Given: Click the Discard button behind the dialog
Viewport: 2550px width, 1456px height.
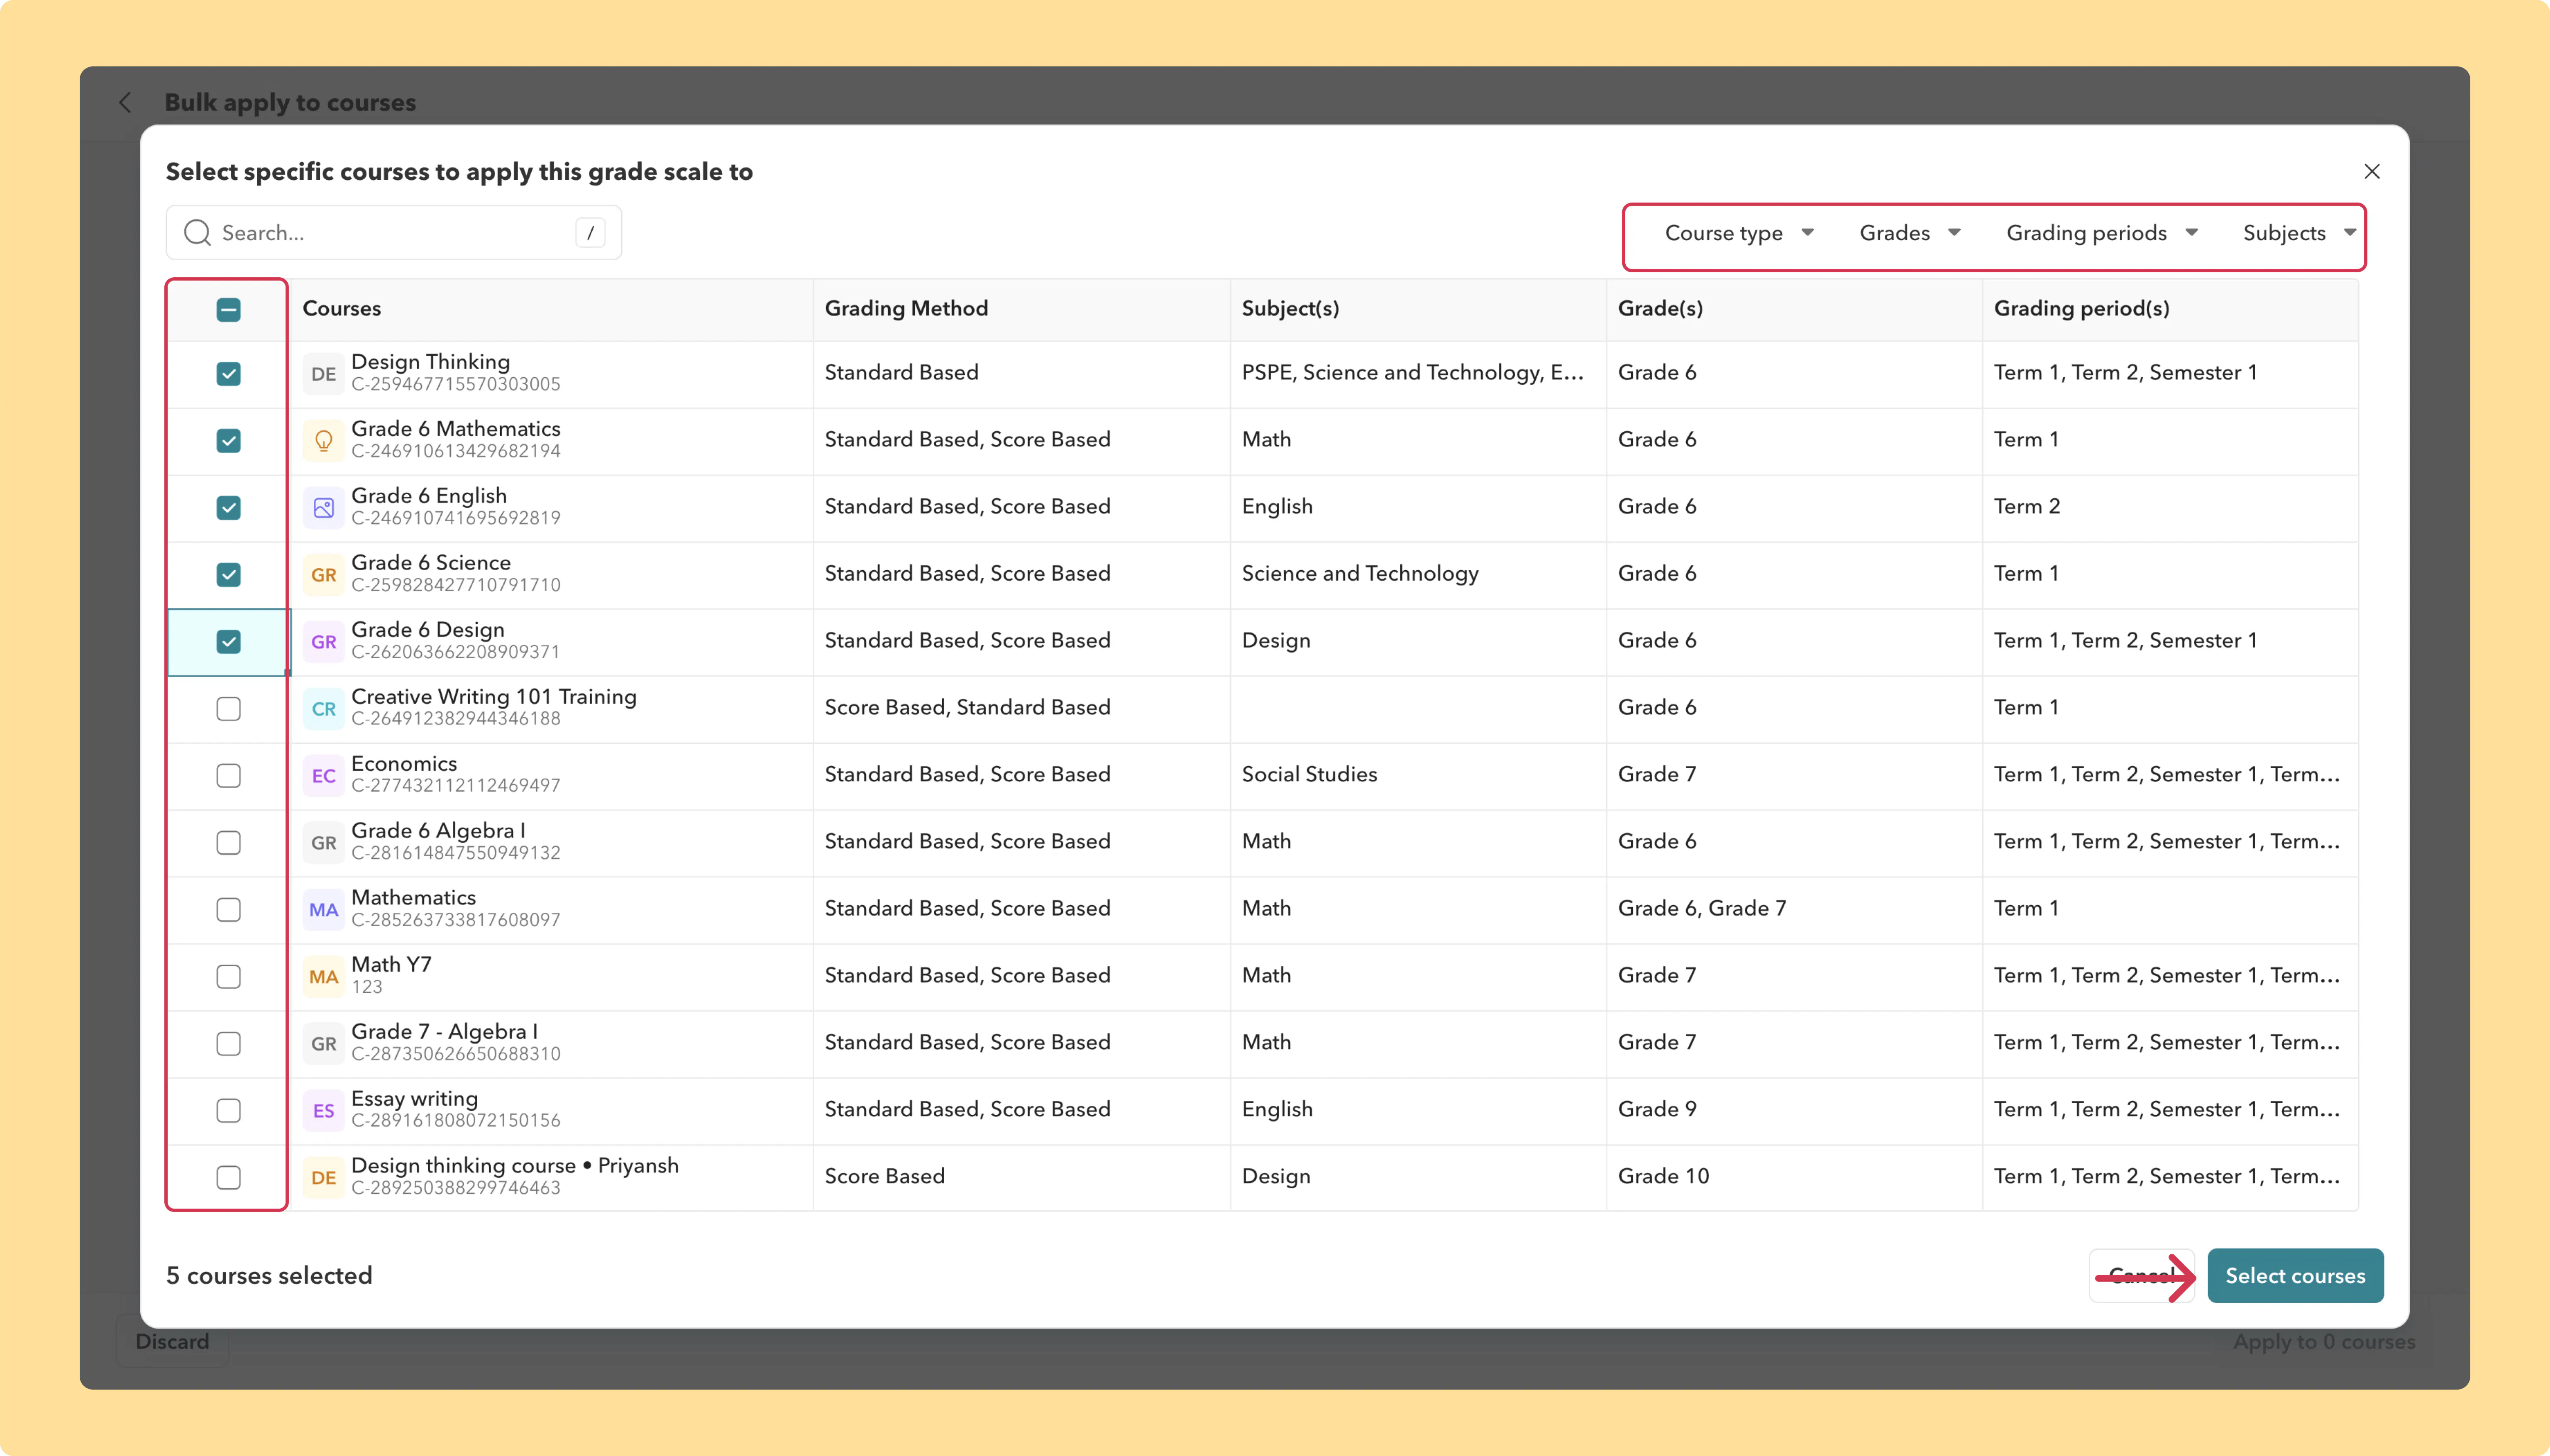Looking at the screenshot, I should 172,1342.
